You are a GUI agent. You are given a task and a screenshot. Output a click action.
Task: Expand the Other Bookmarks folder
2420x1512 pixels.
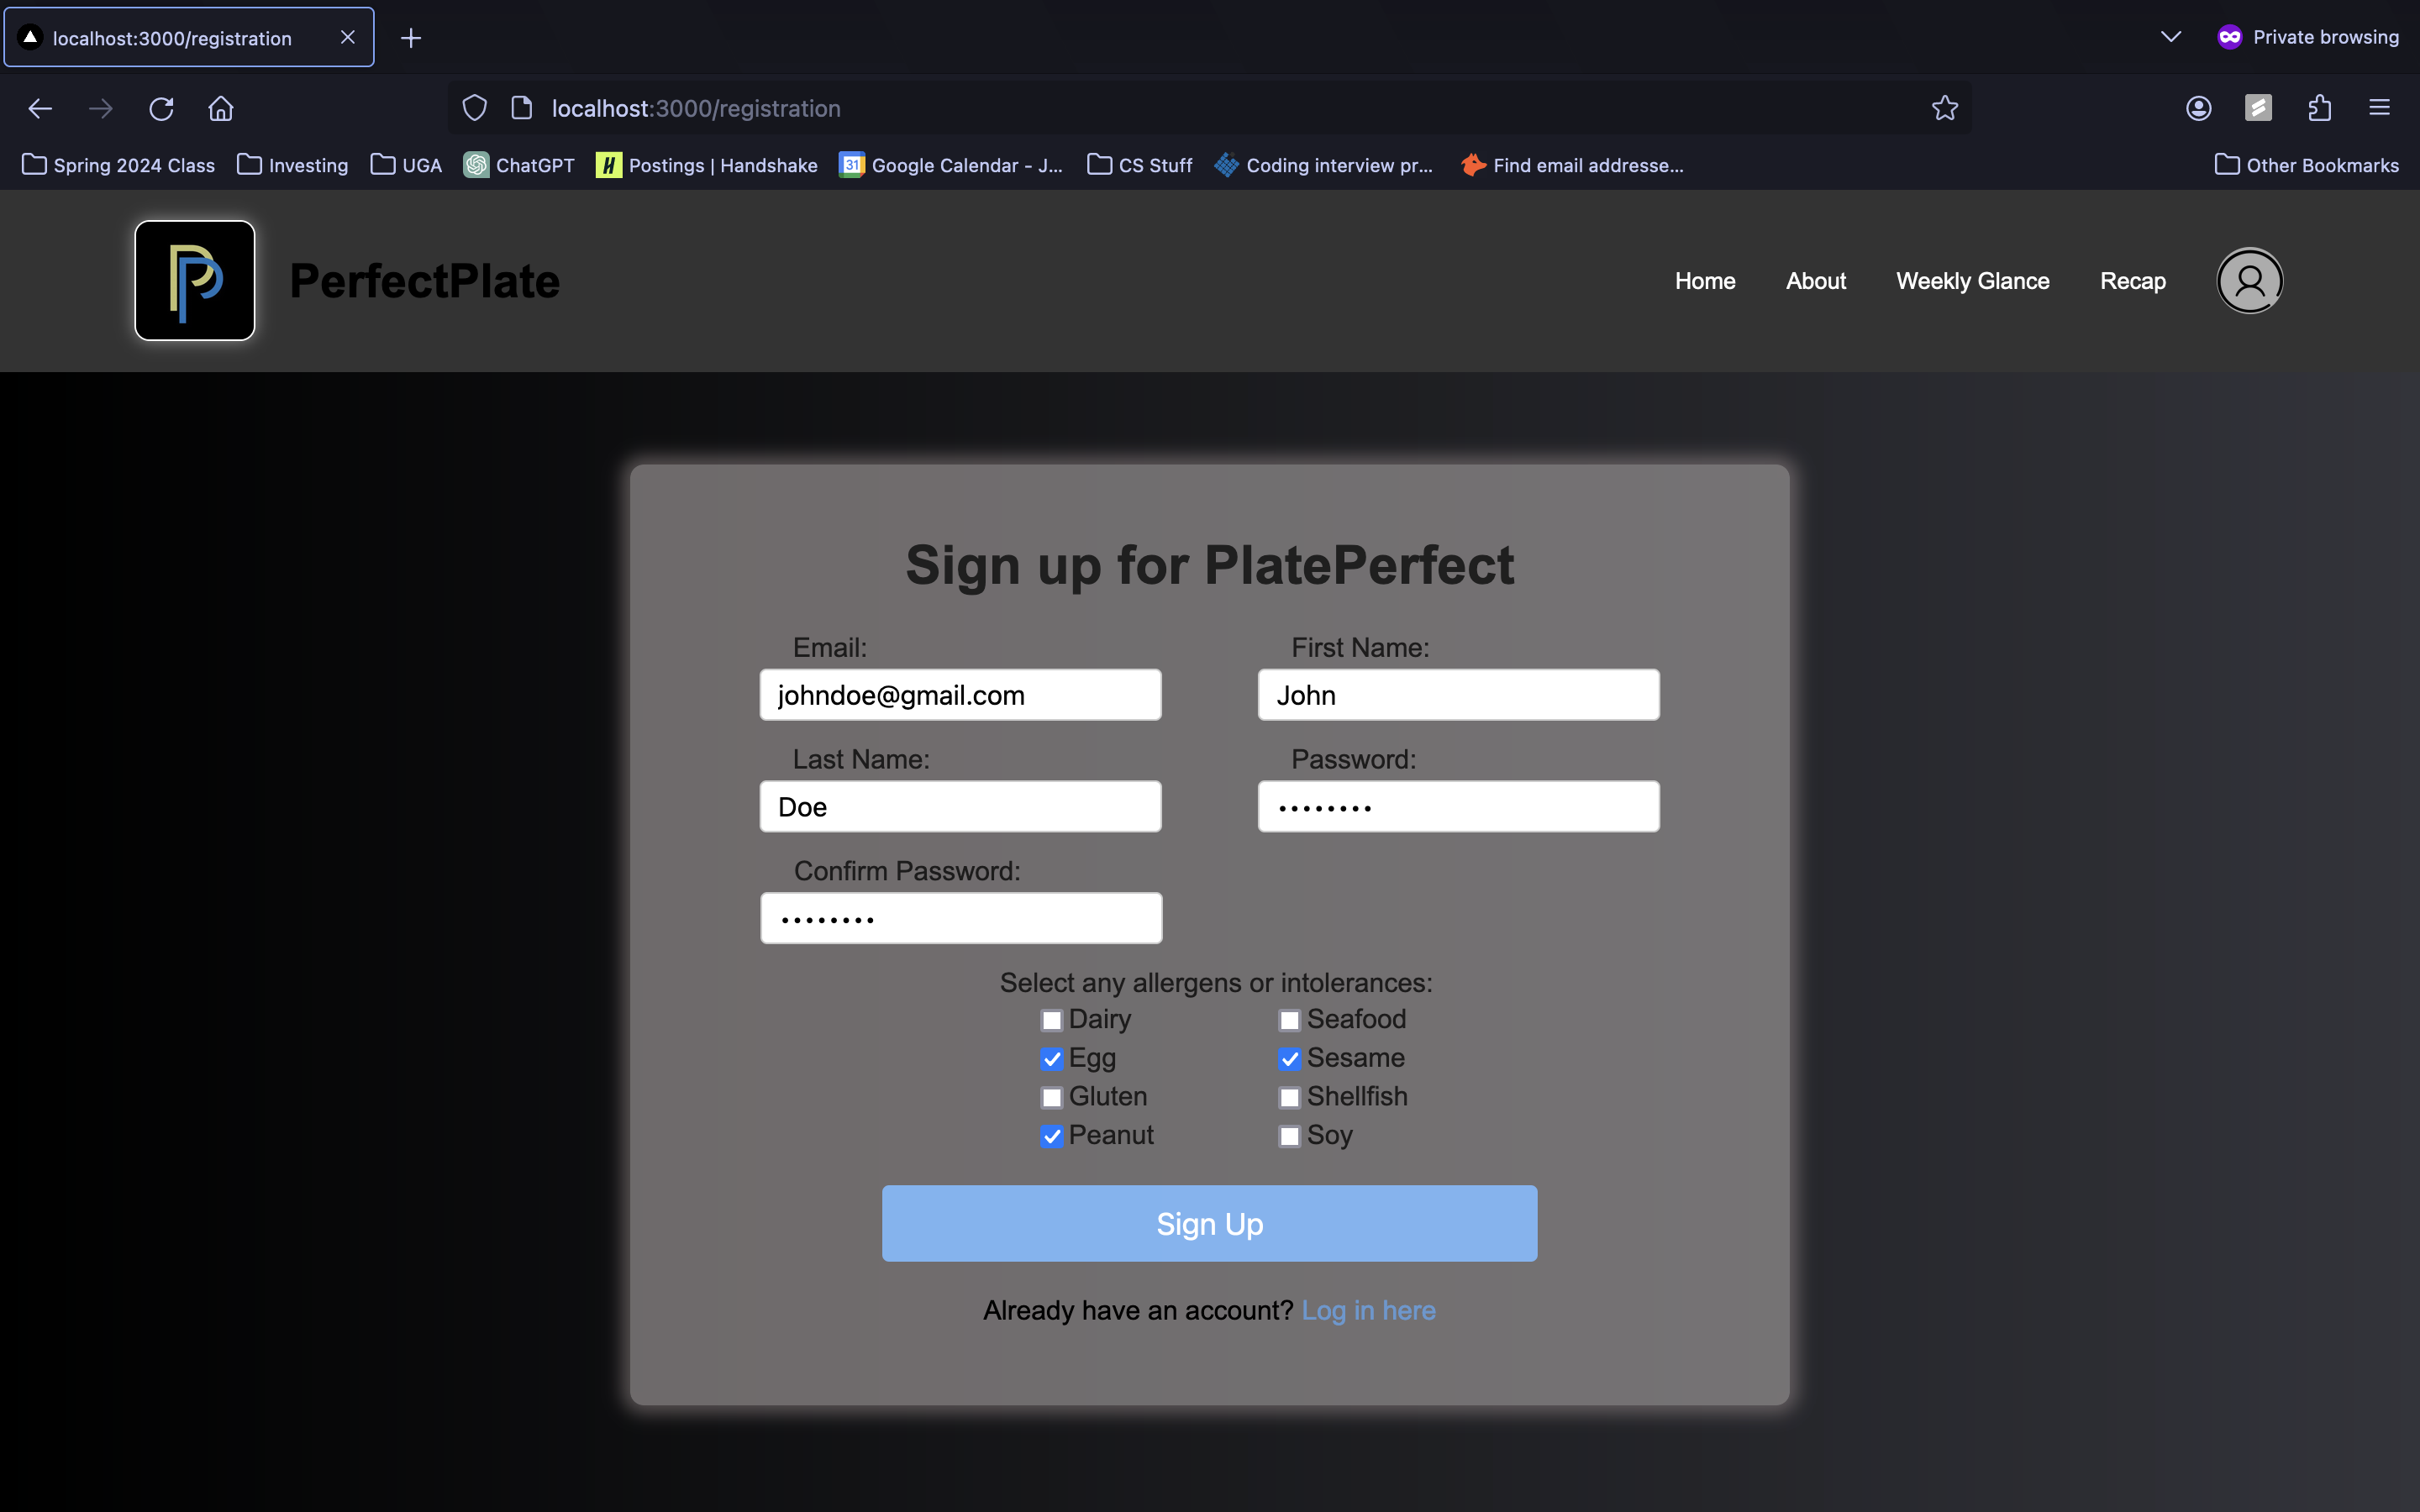pos(2306,165)
